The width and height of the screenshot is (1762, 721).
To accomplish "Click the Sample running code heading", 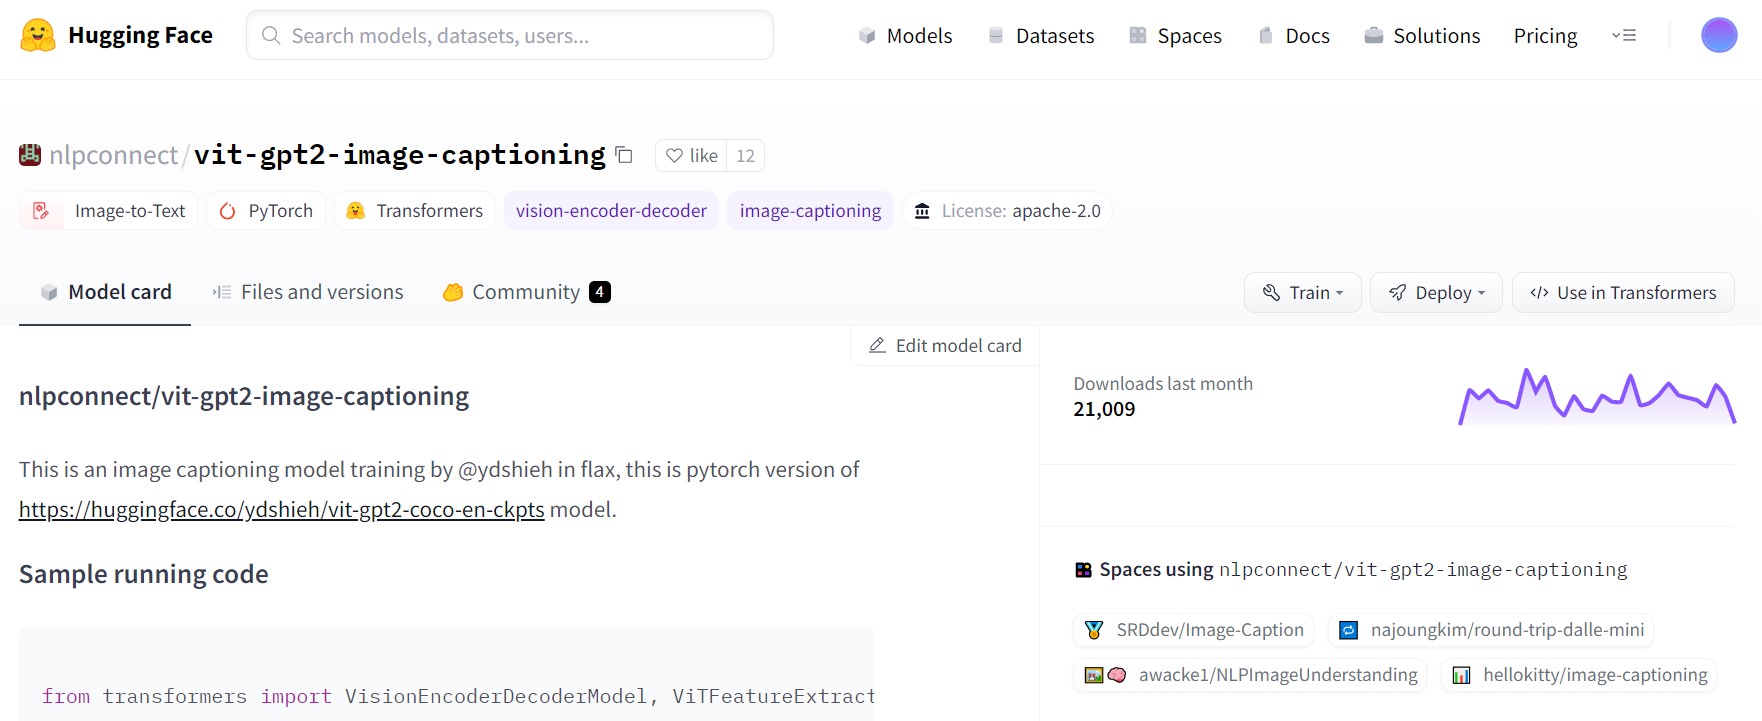I will pyautogui.click(x=144, y=575).
